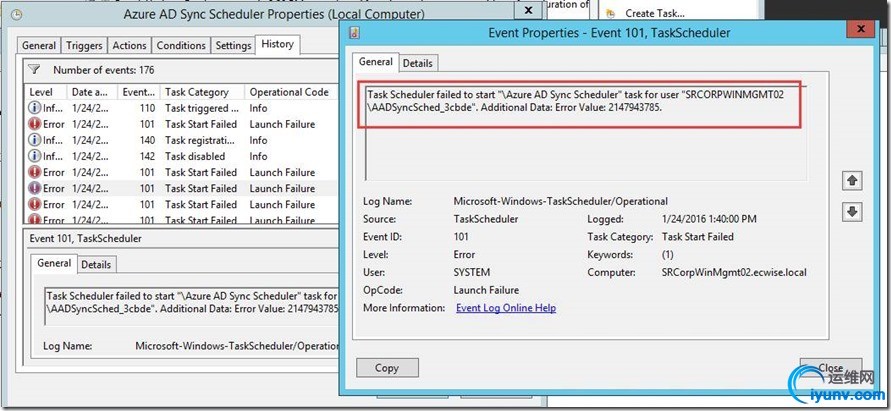Click the info icon on event 140 row
Image resolution: width=891 pixels, height=411 pixels.
(35, 140)
